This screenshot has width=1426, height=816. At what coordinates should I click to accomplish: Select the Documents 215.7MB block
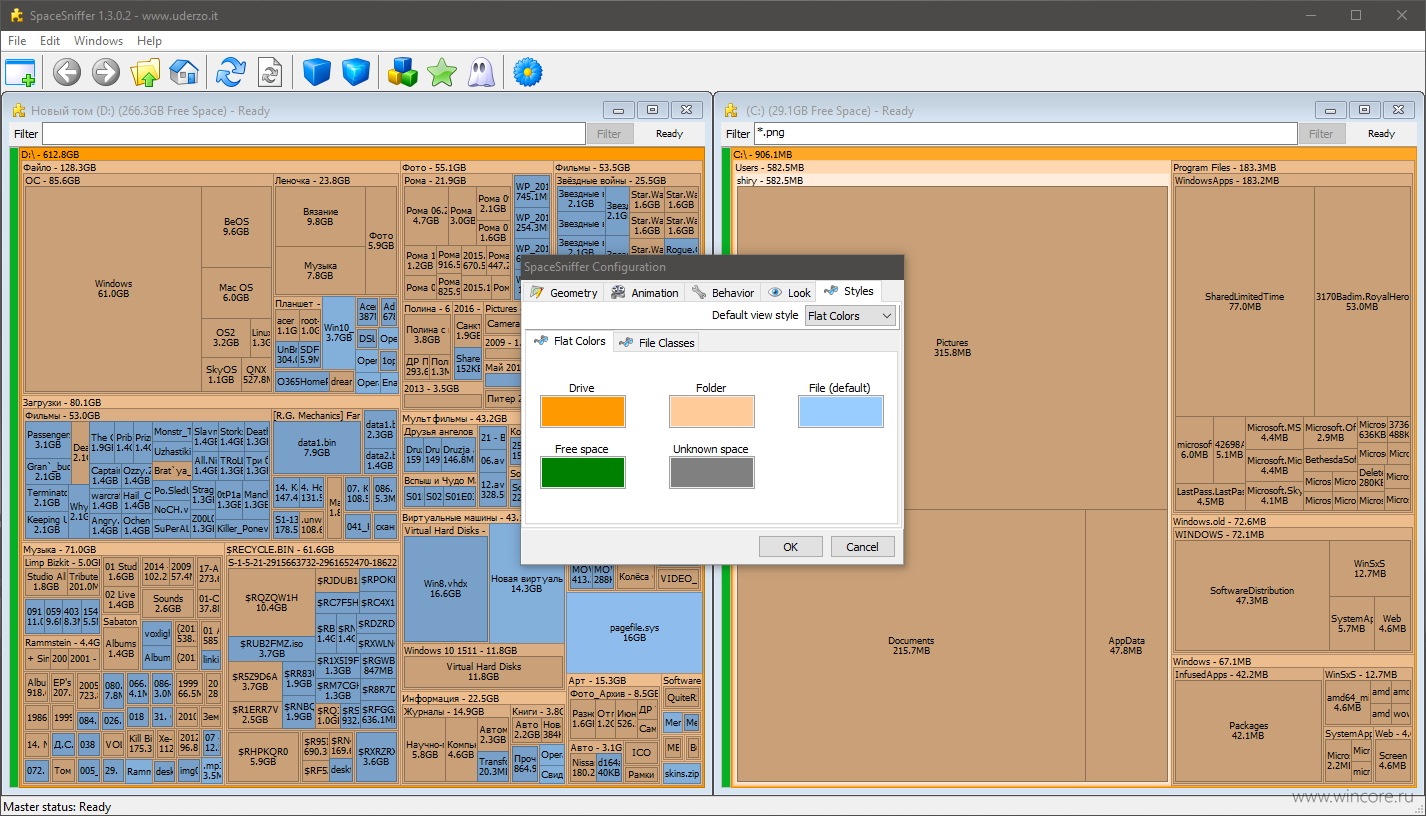pyautogui.click(x=910, y=646)
